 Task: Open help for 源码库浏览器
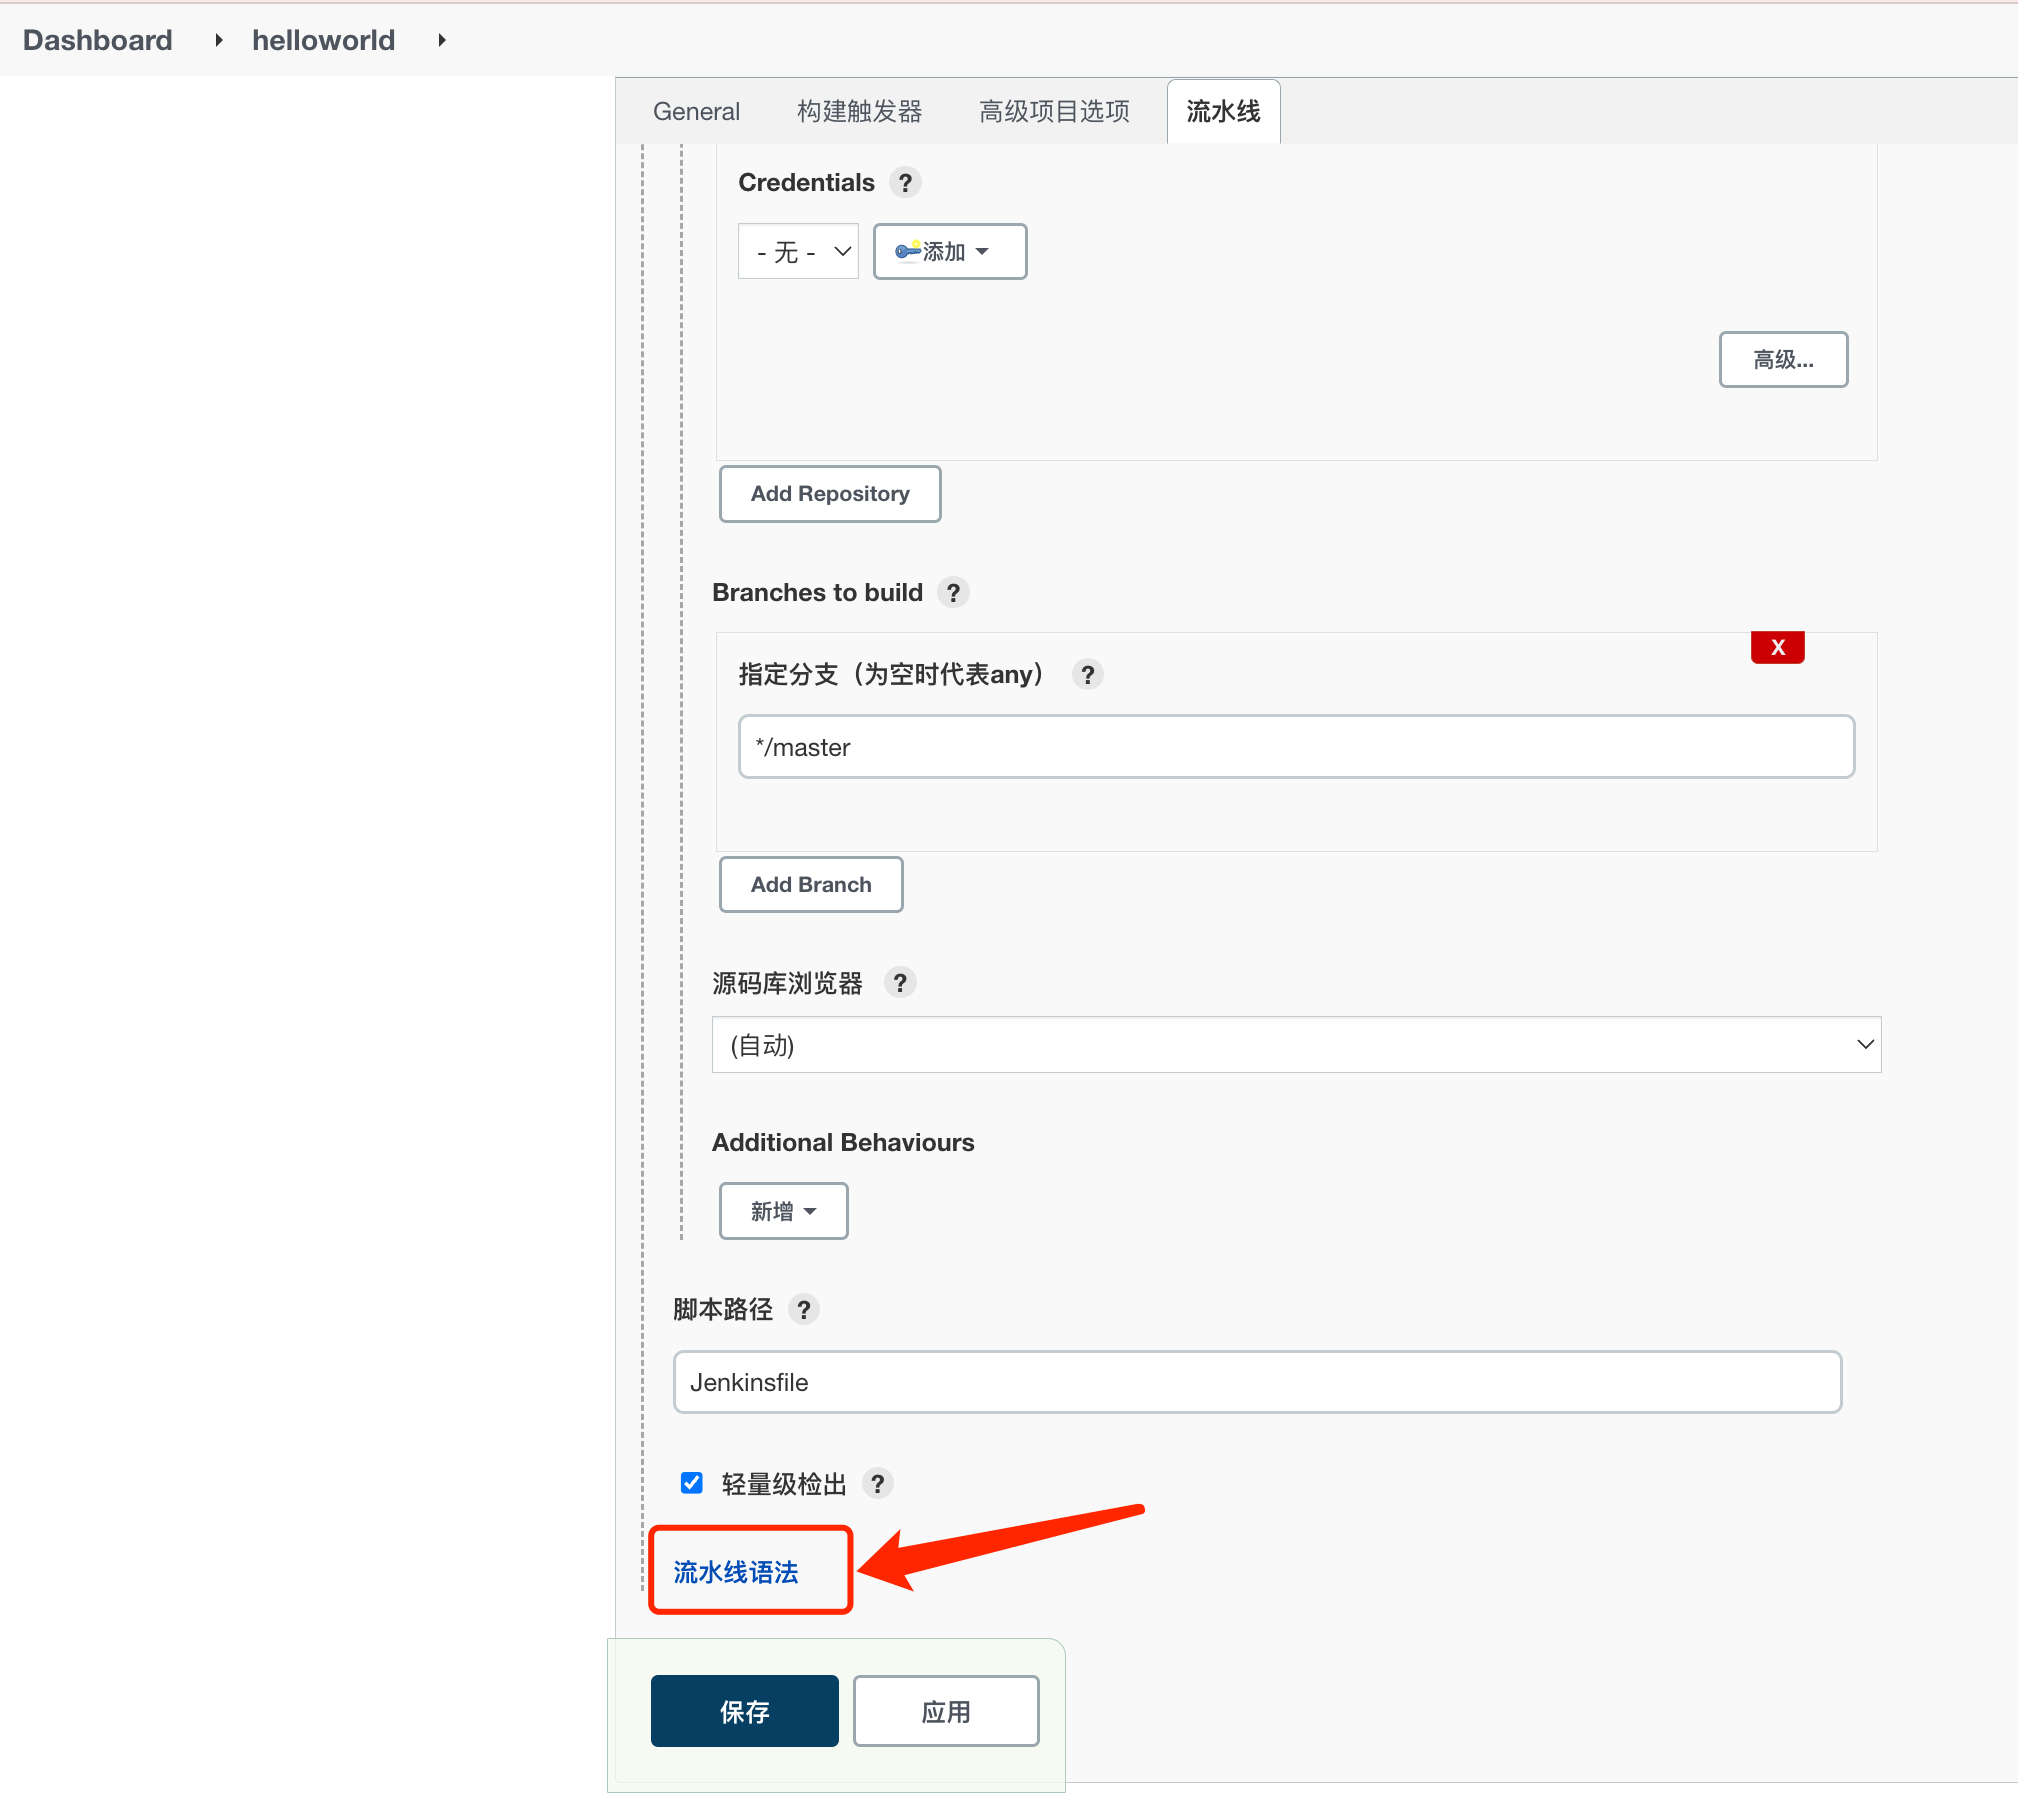tap(900, 983)
